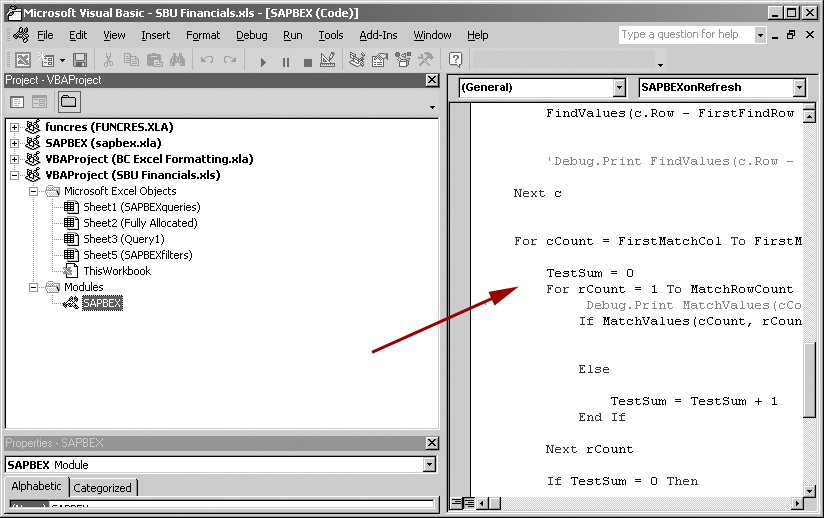Open the Window menu

[432, 35]
